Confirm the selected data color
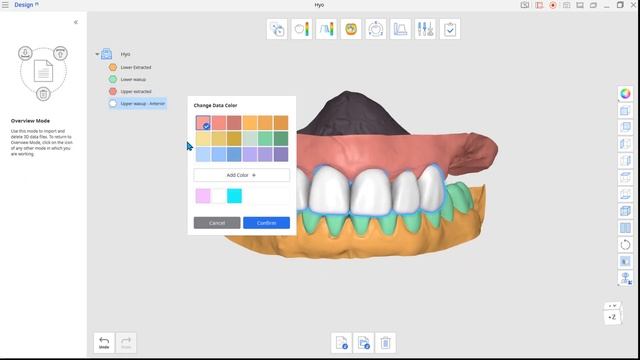Viewport: 640px width, 360px height. (267, 223)
